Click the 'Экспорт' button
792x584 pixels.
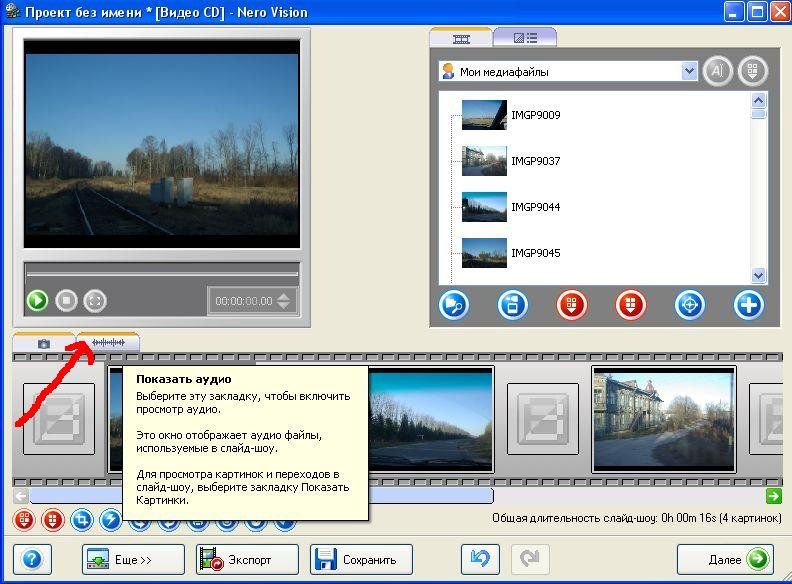coord(248,559)
